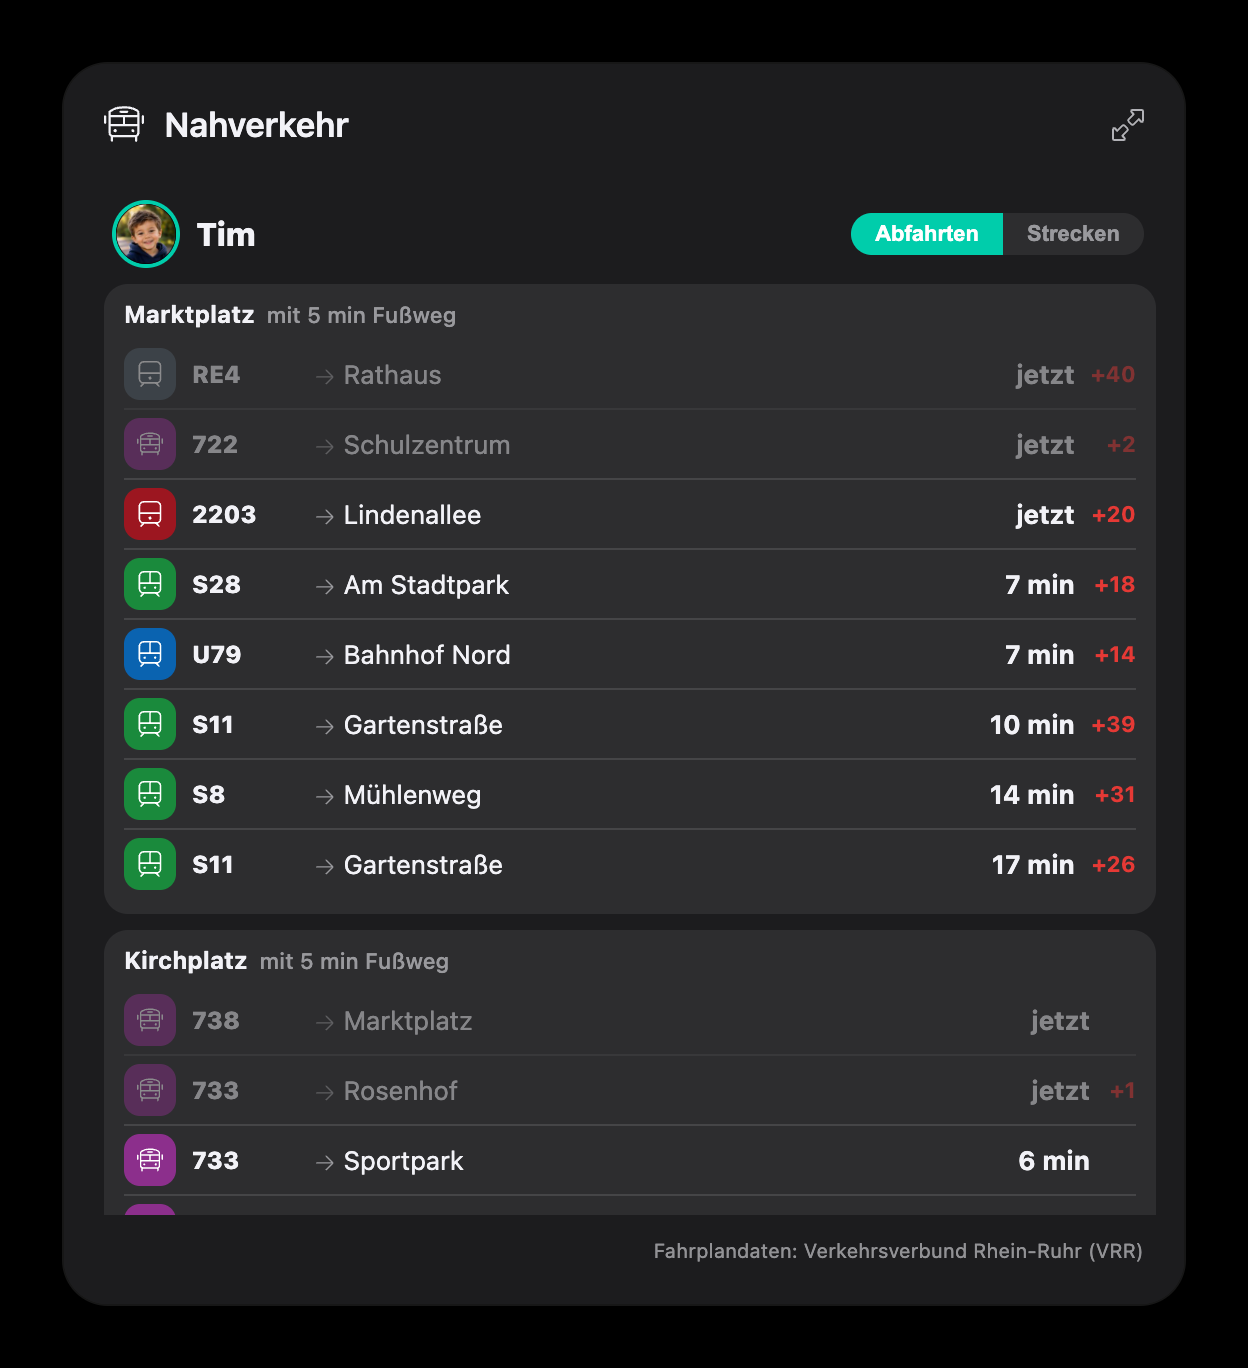
Task: Select Gartenstraße destination with +39 delay
Action: click(x=423, y=725)
